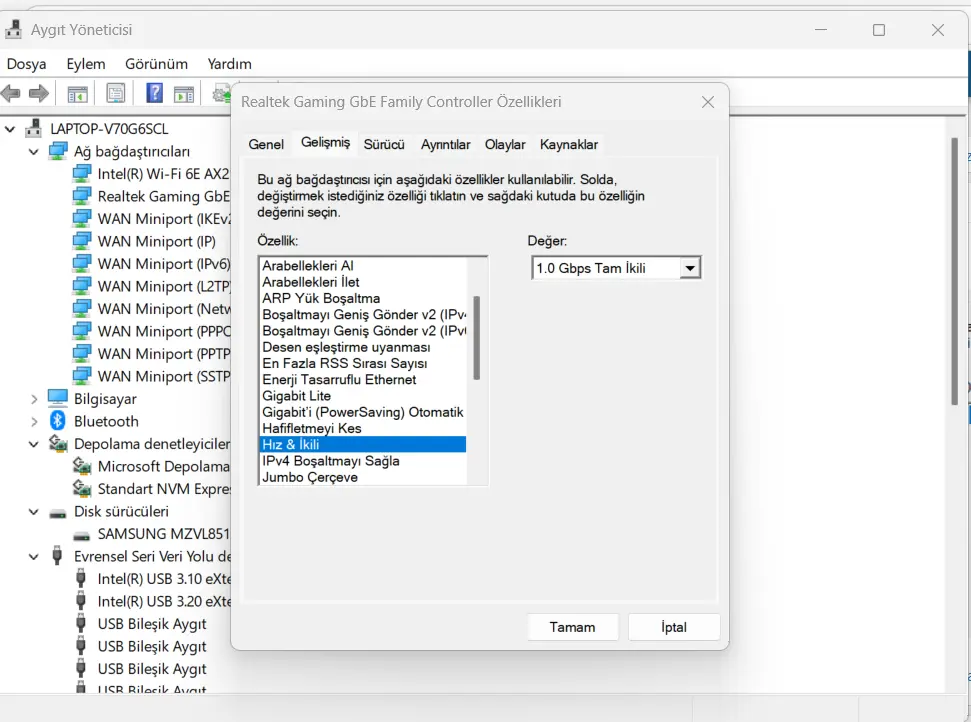Click the Bluetooth logo icon

[x=58, y=420]
